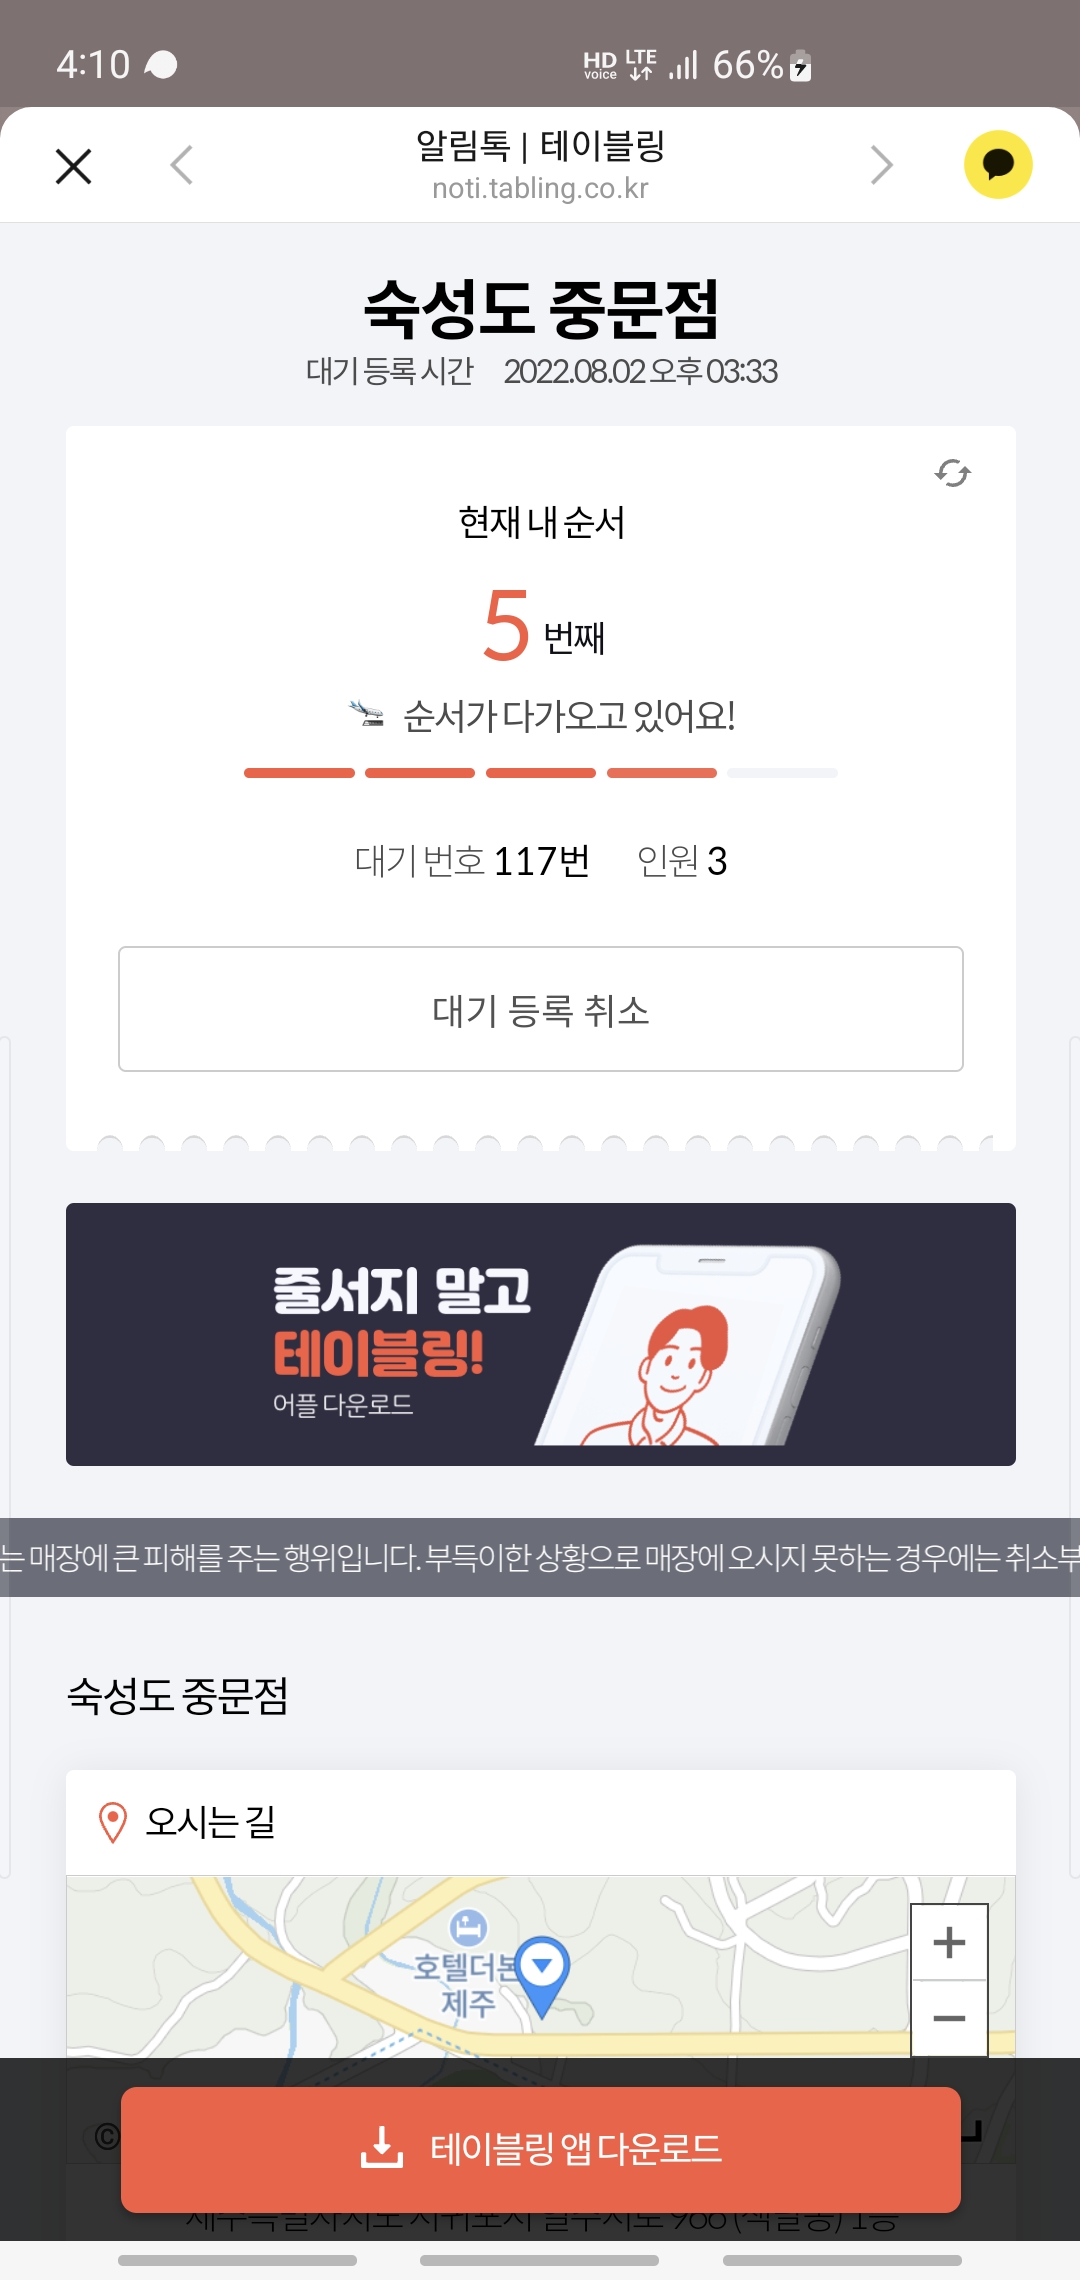Close the in-app browser with X icon
1080x2280 pixels.
pos(73,166)
